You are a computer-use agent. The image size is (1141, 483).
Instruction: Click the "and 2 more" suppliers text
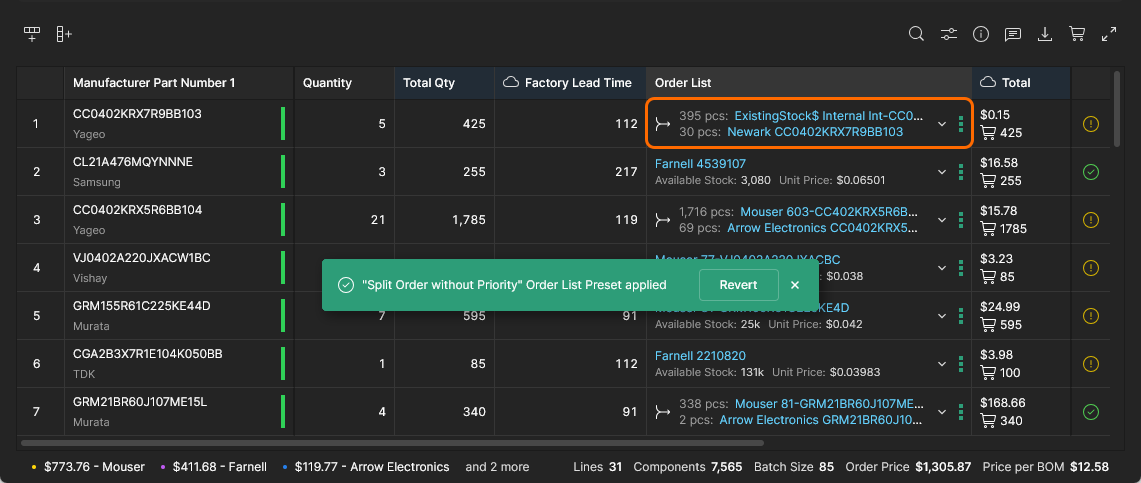[x=497, y=467]
